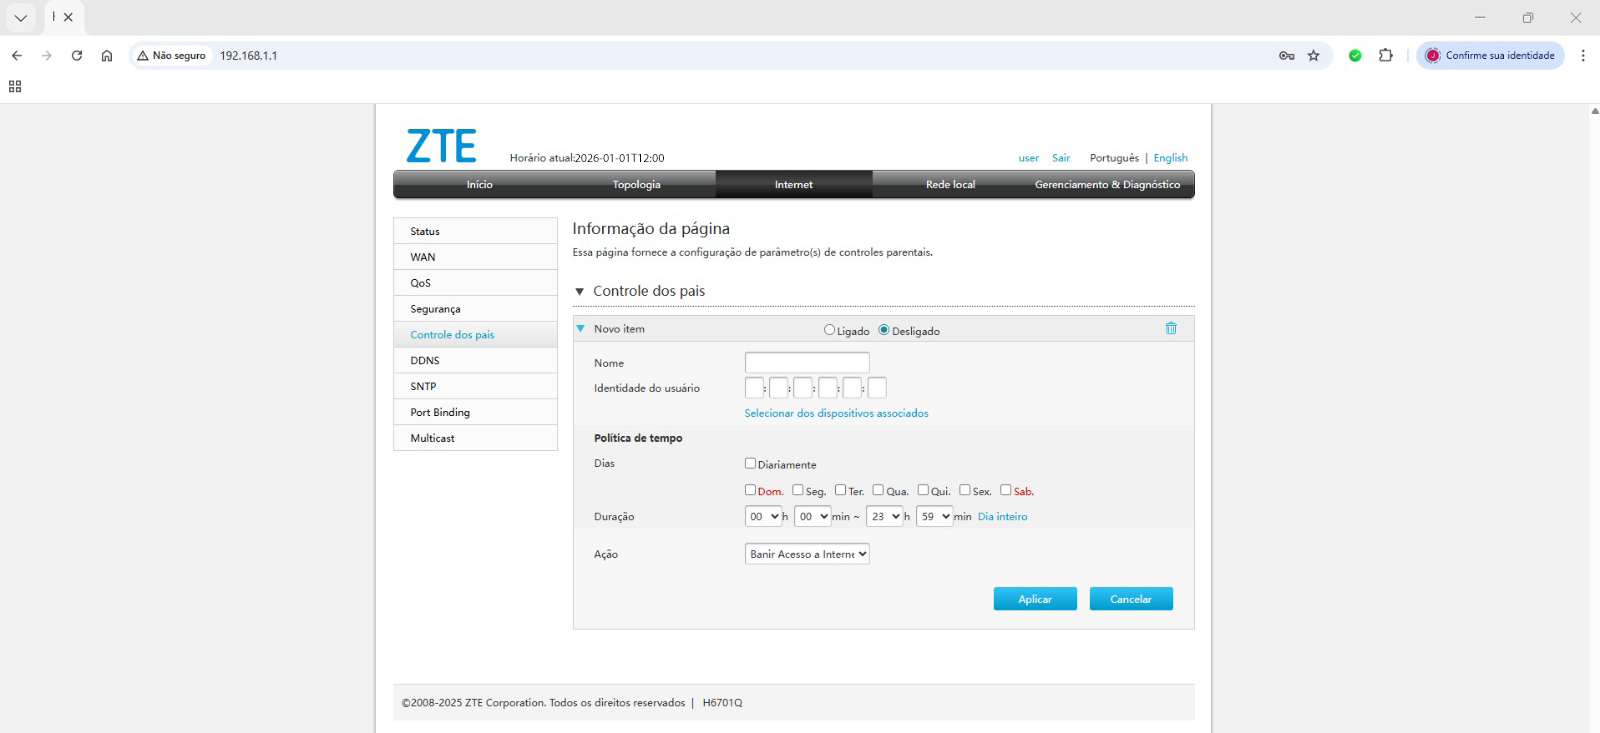Image resolution: width=1600 pixels, height=733 pixels.
Task: Open the password manager key icon
Action: [x=1286, y=56]
